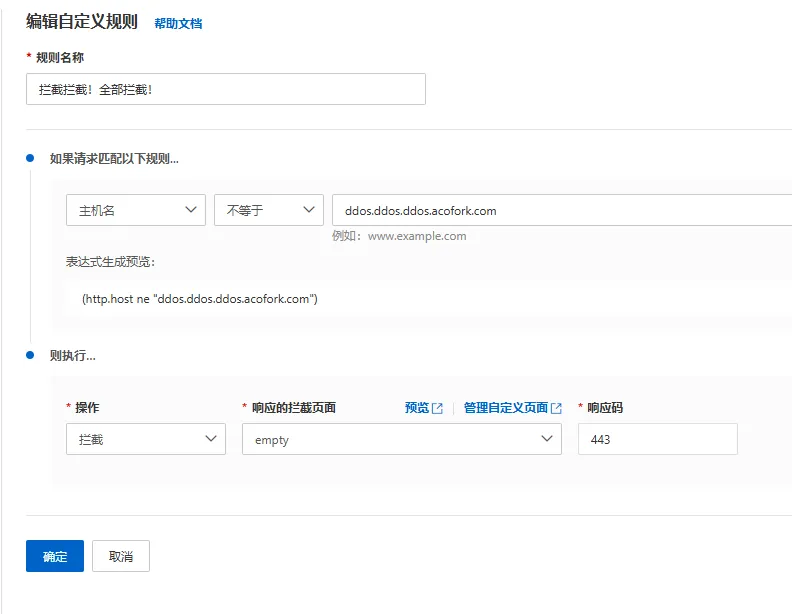
Task: Click the 响应码 field containing 443
Action: tap(657, 439)
